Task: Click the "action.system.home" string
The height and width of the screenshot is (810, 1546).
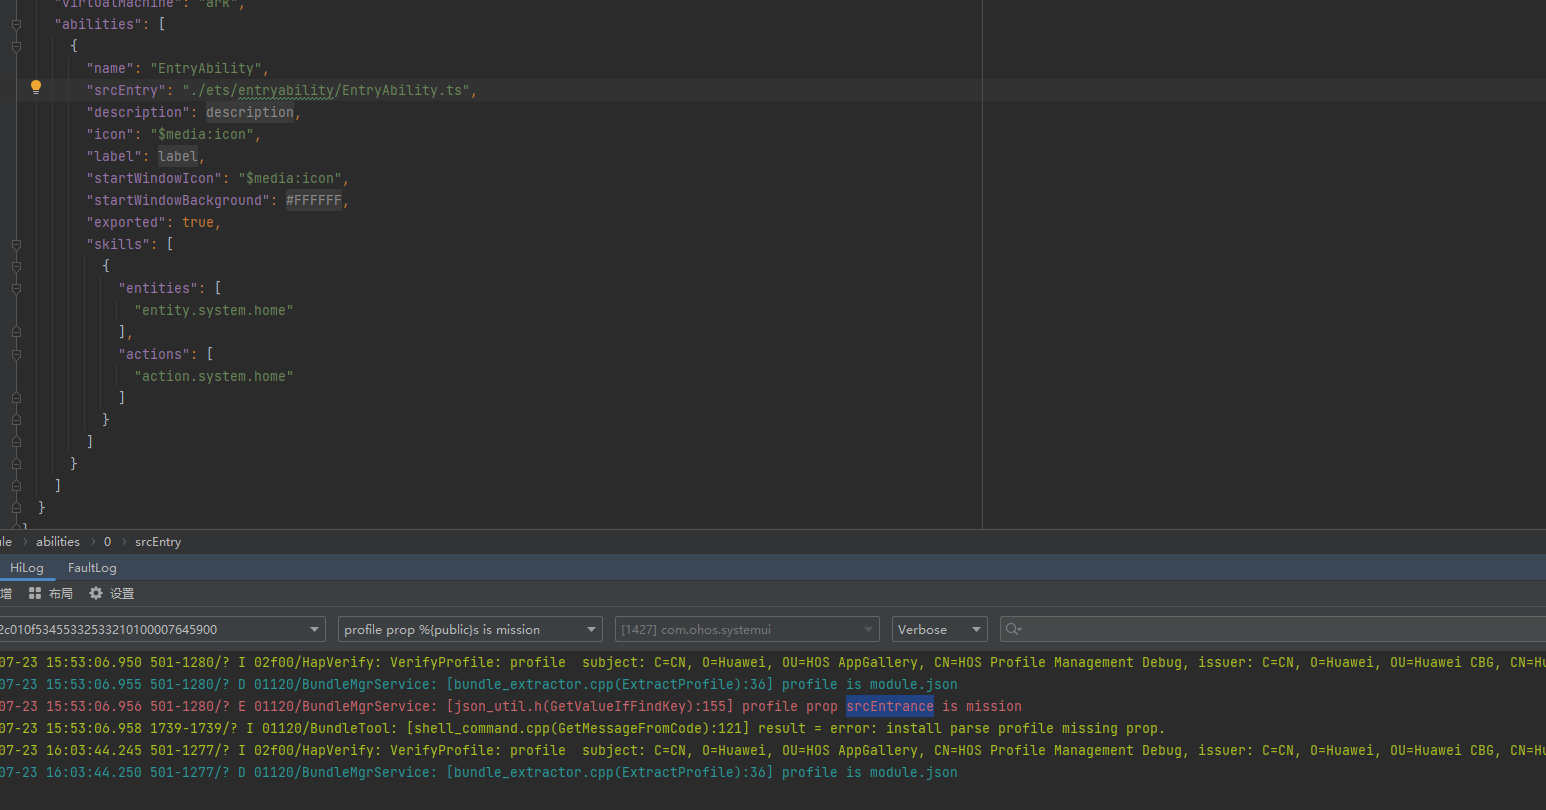Action: pyautogui.click(x=214, y=376)
